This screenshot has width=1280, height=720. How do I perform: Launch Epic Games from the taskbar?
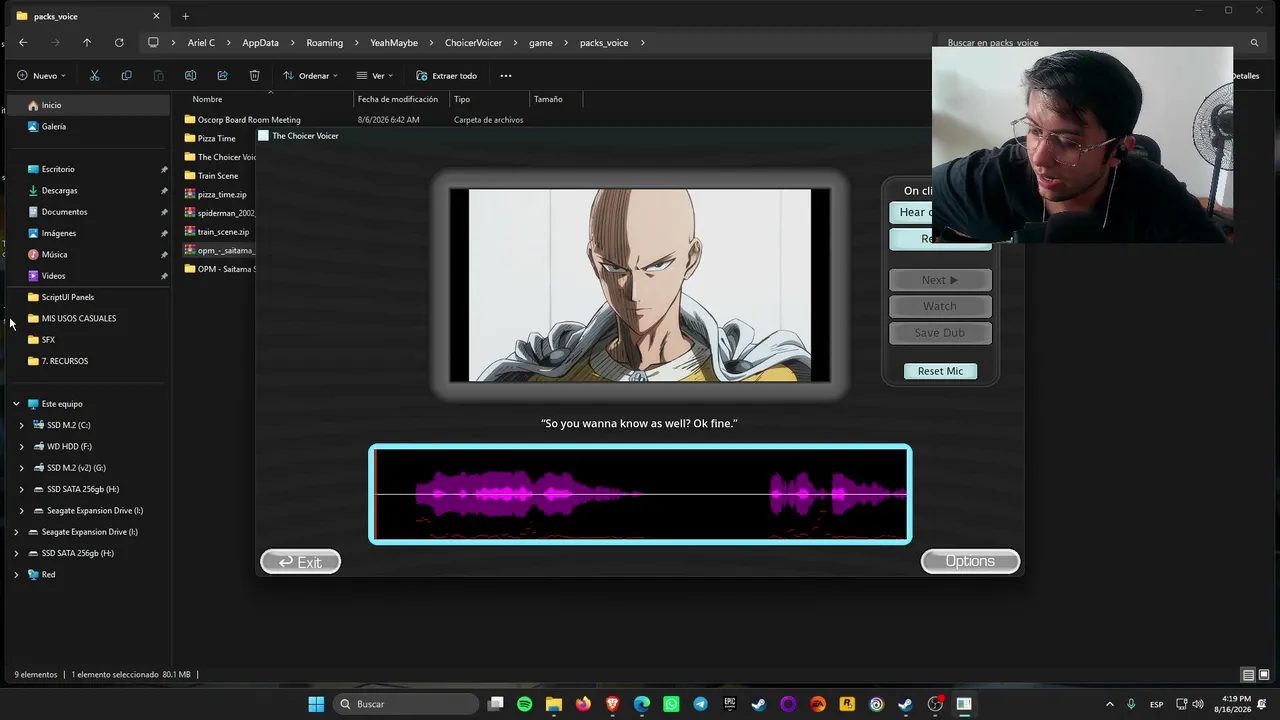[730, 704]
